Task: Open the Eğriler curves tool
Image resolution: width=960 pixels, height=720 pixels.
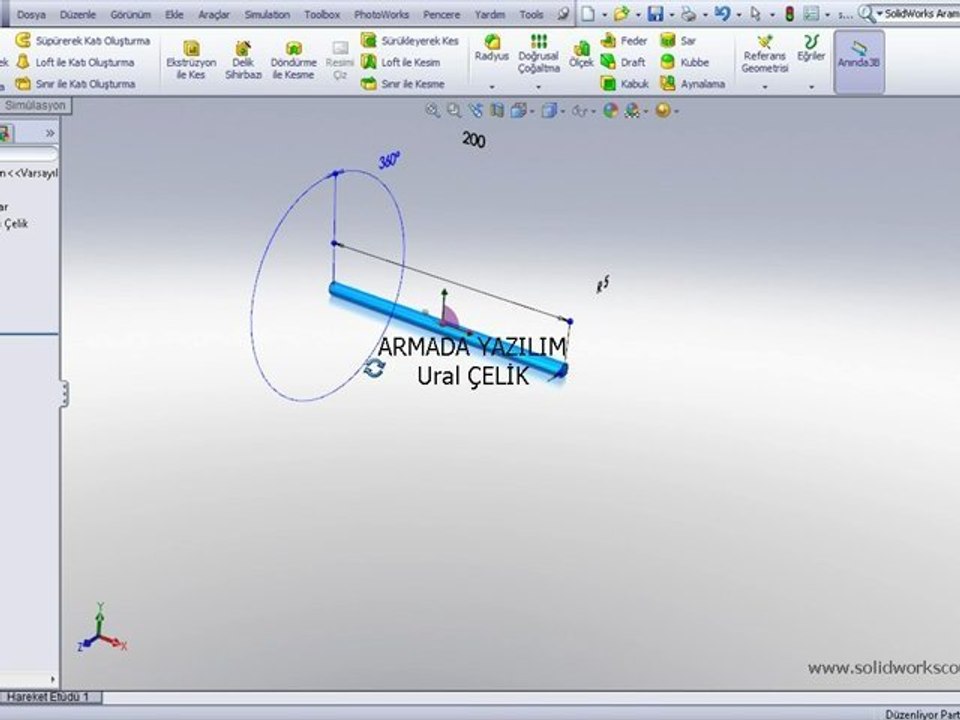Action: (x=811, y=48)
